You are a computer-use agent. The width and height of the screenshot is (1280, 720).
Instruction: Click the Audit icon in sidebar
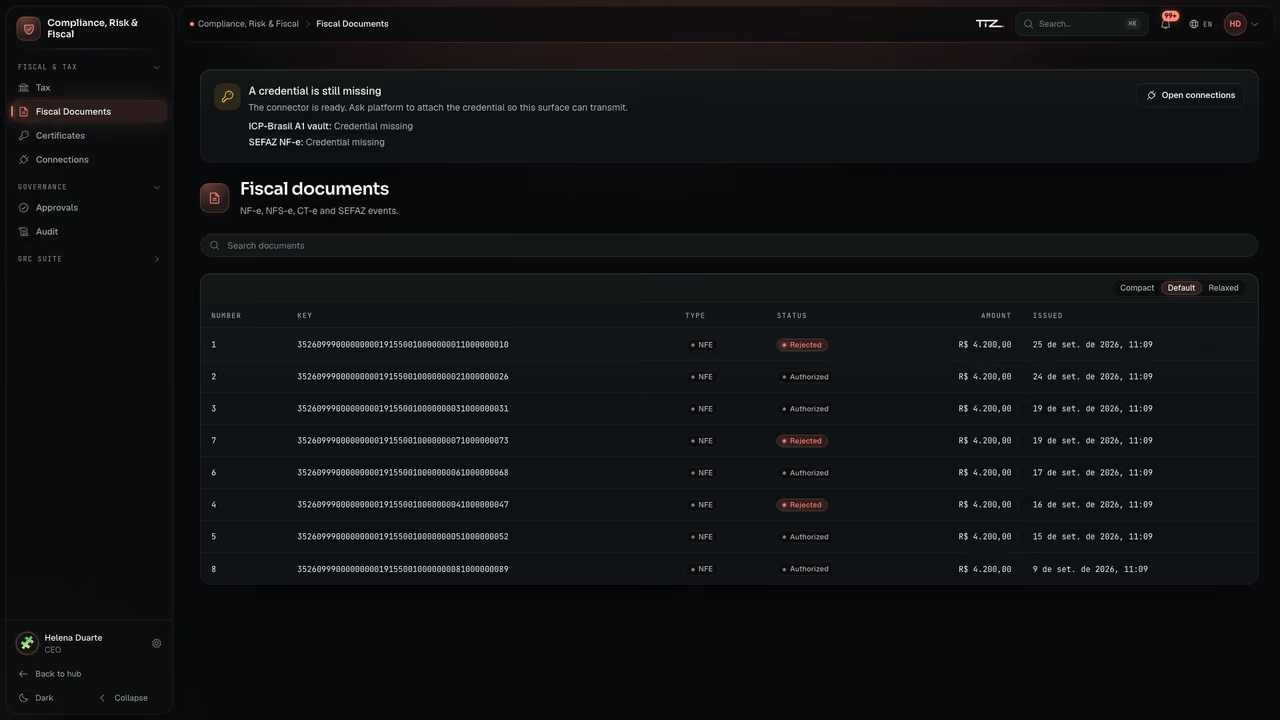[x=24, y=232]
